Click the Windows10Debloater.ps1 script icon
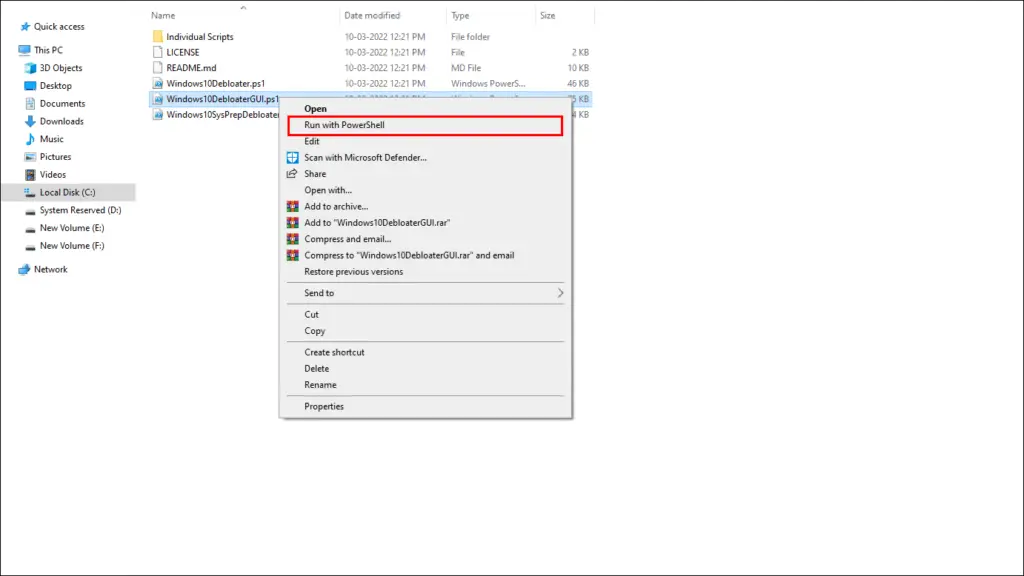The width and height of the screenshot is (1024, 576). (157, 84)
